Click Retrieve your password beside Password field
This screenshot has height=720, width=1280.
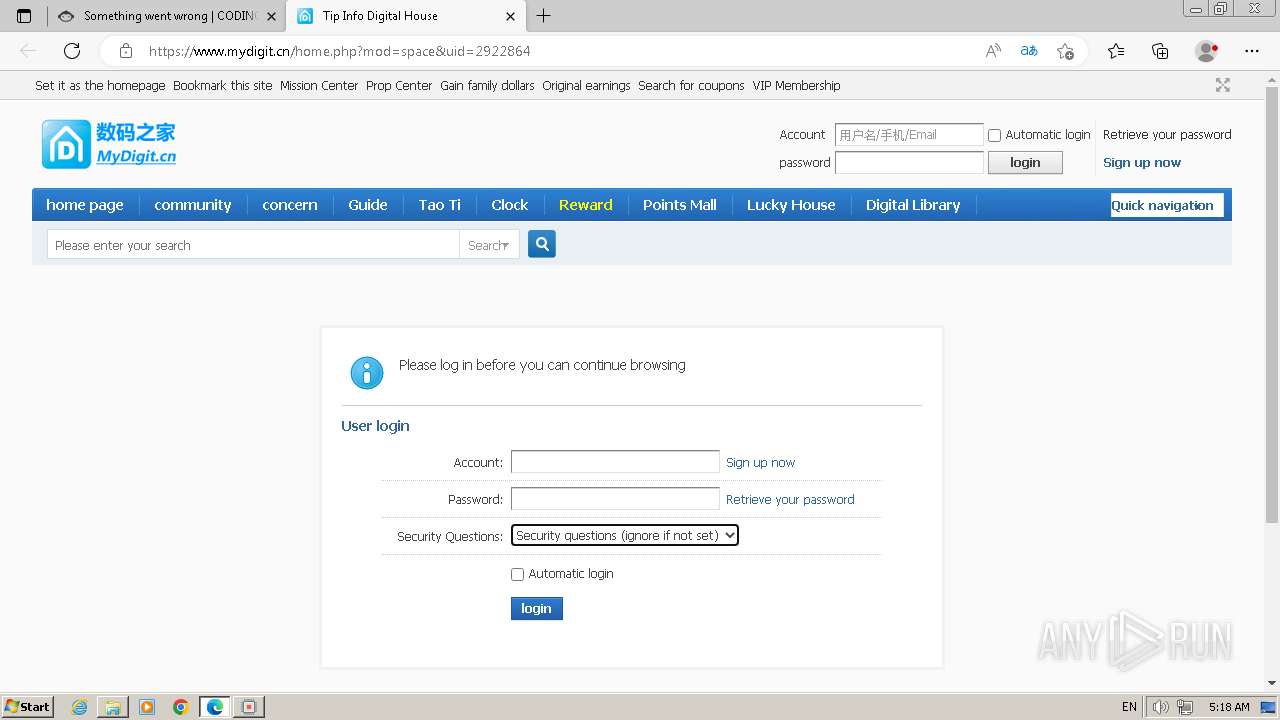click(790, 499)
